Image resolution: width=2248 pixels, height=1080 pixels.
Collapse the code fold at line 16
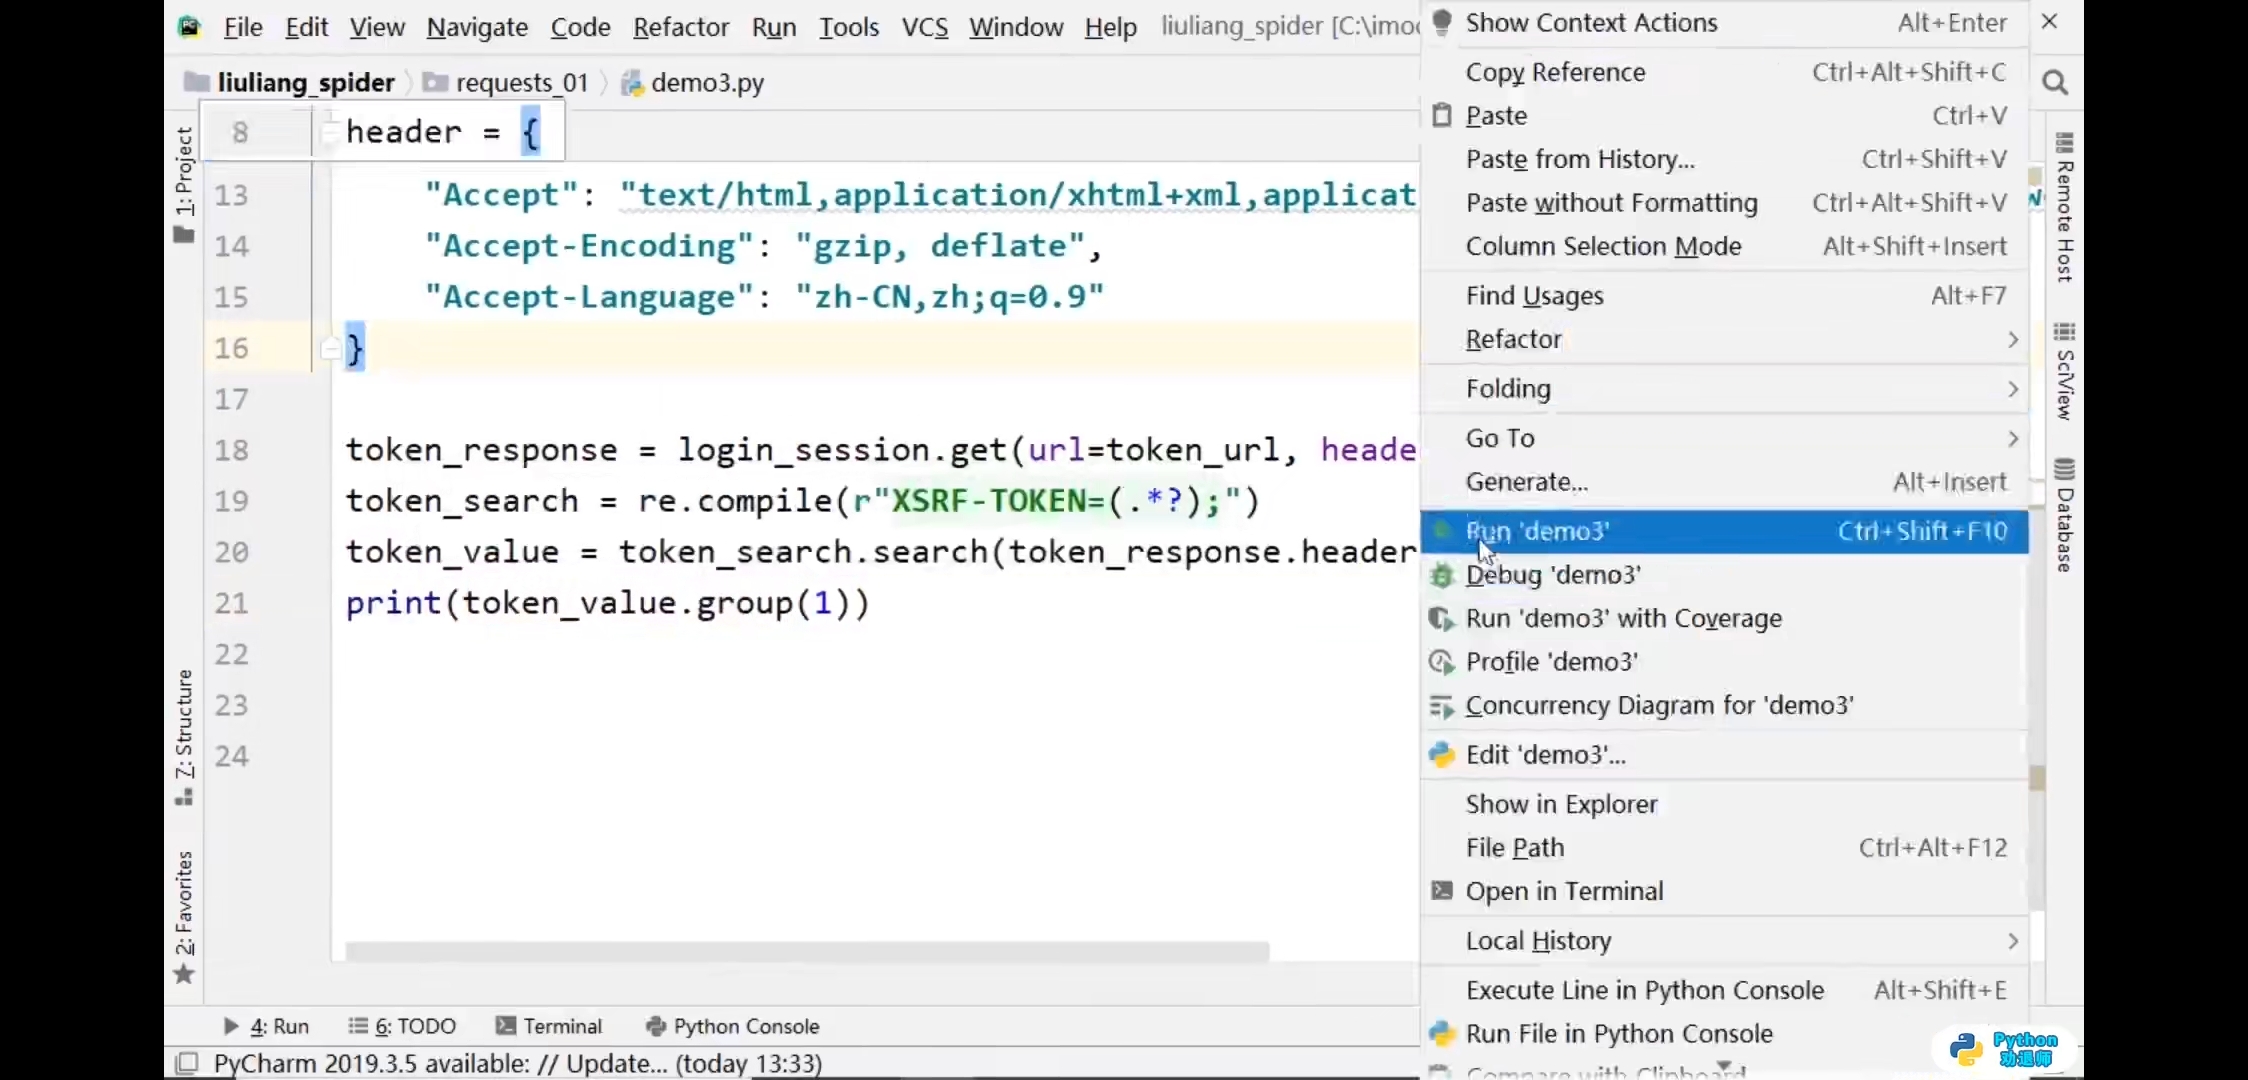[x=329, y=348]
